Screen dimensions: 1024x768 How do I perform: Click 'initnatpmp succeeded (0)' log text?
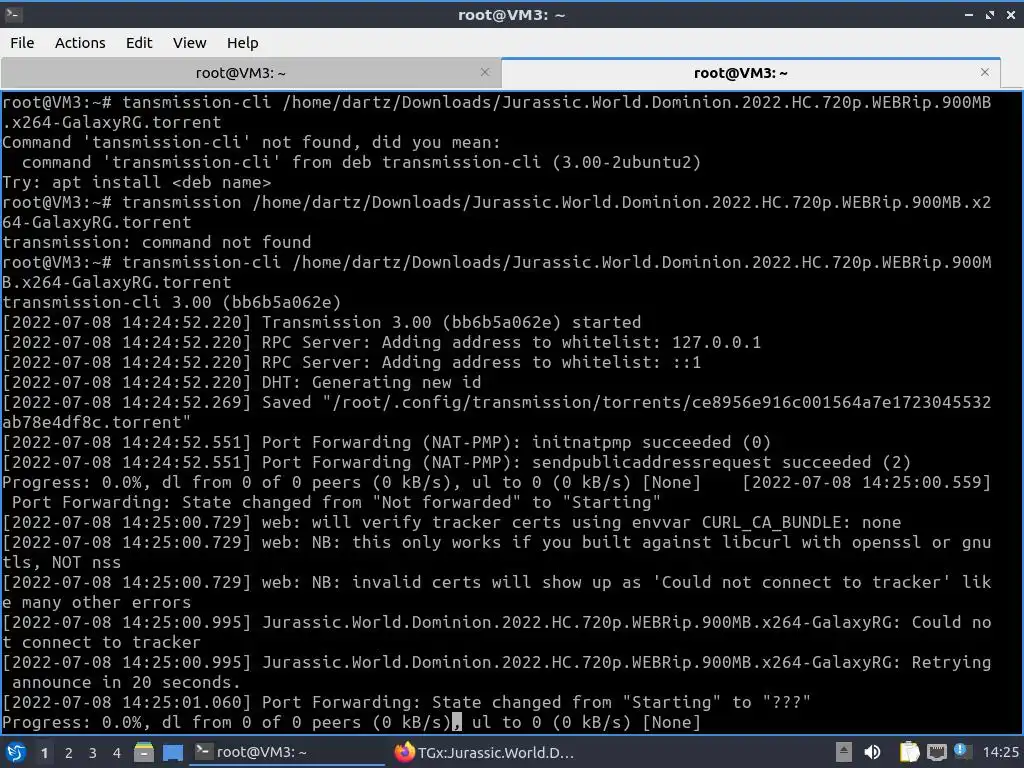click(651, 442)
